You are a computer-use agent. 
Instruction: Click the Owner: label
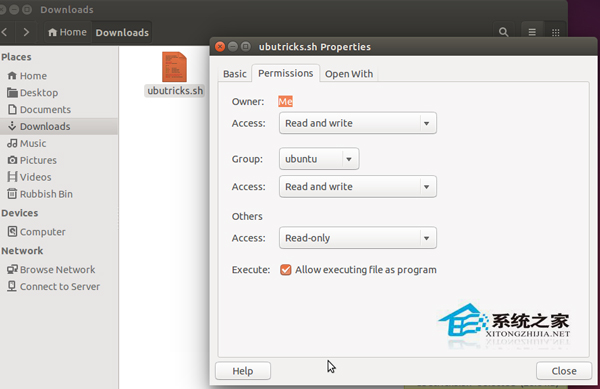pyautogui.click(x=248, y=101)
